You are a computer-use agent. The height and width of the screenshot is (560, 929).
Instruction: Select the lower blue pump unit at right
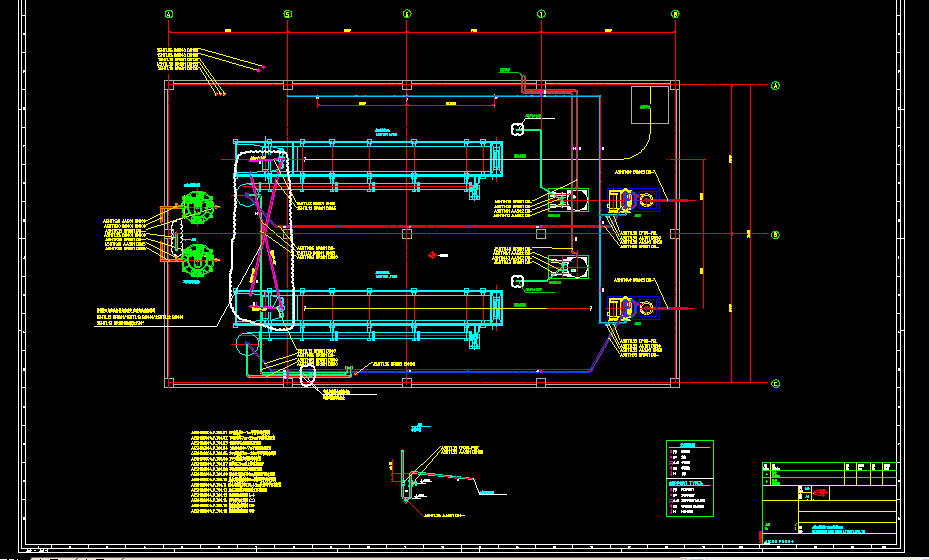630,310
